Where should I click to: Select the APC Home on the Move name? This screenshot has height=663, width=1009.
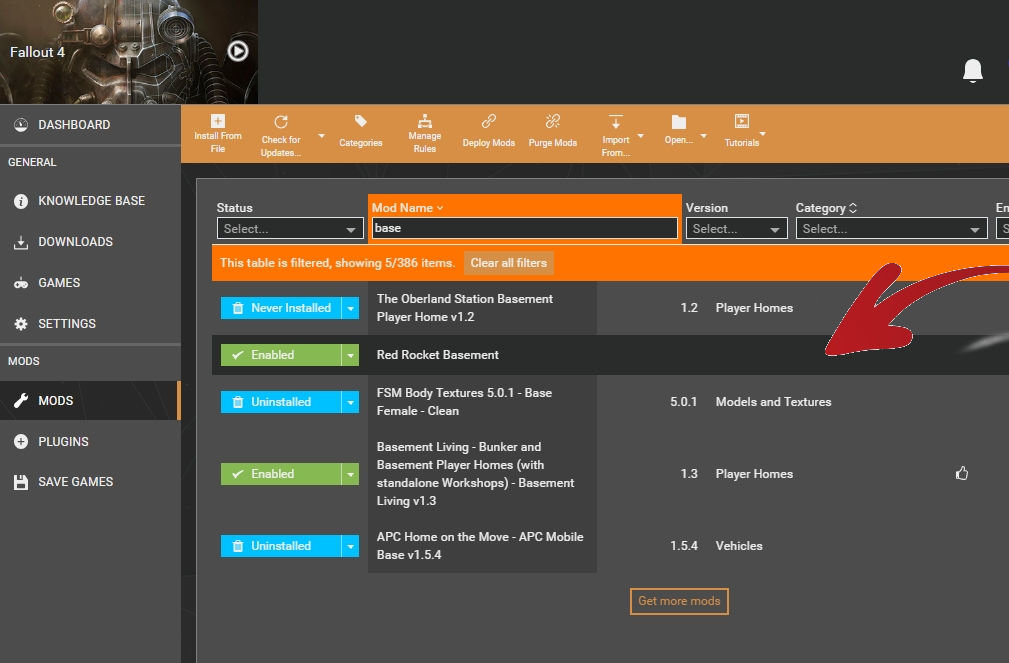[x=480, y=546]
